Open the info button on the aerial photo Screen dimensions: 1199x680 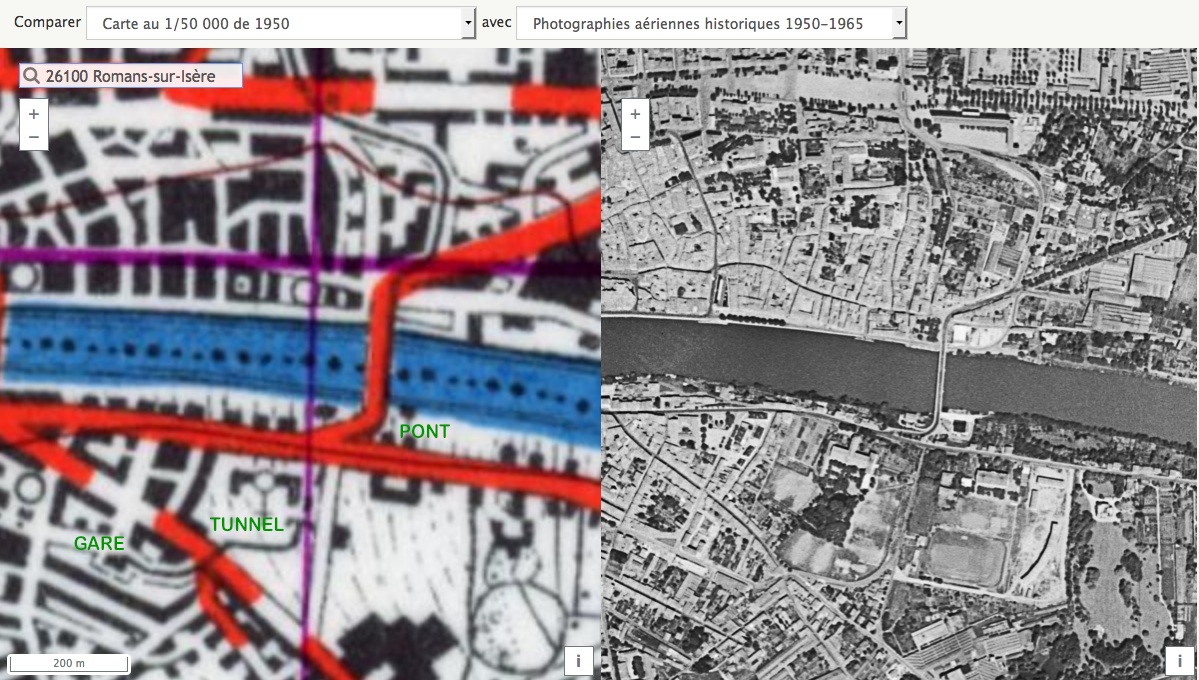(1180, 661)
